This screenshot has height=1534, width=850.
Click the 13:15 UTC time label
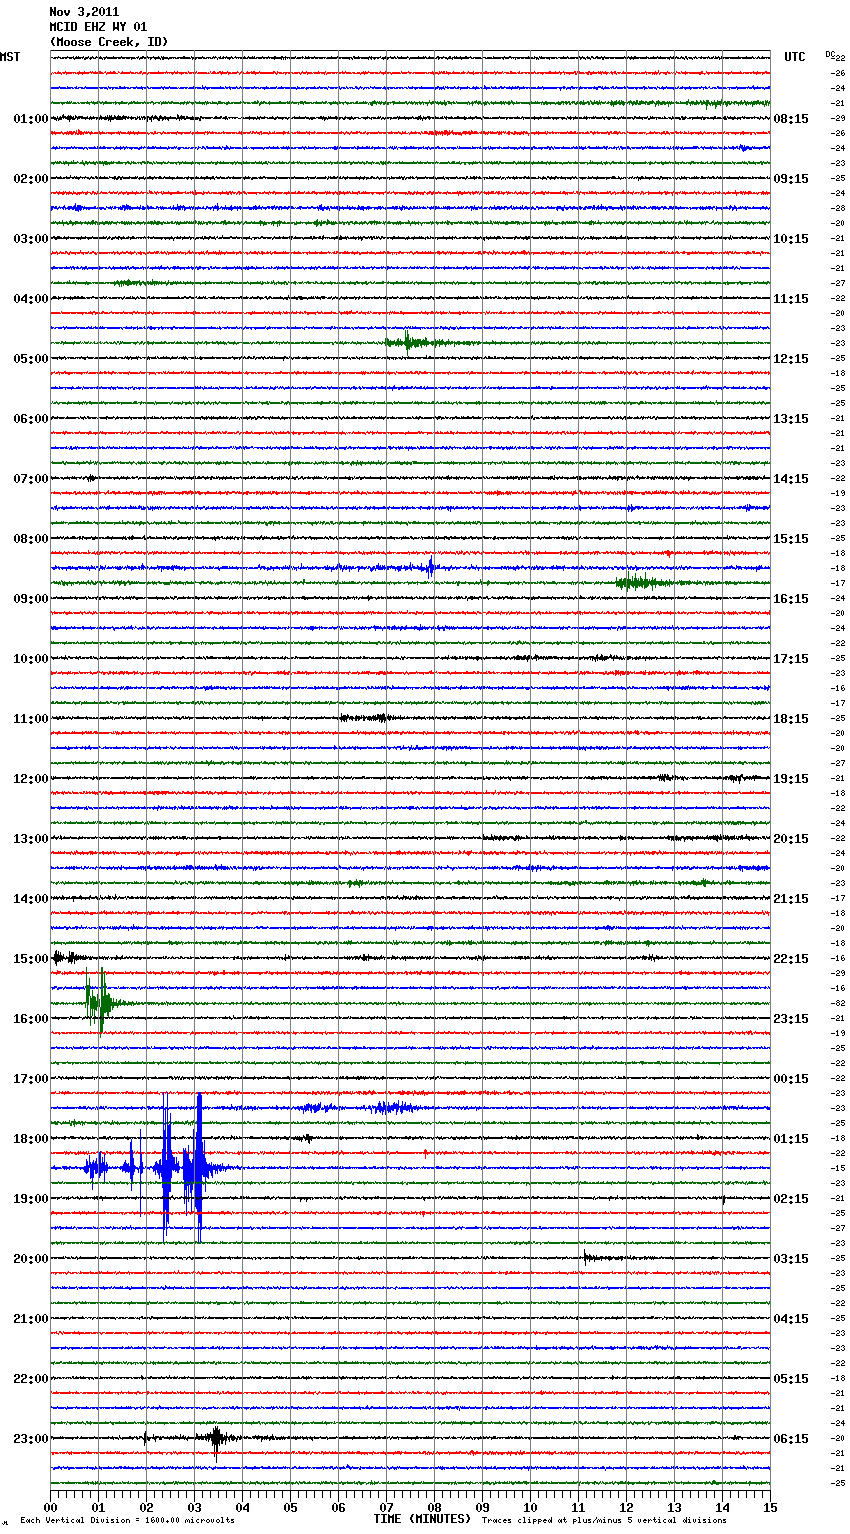click(791, 419)
